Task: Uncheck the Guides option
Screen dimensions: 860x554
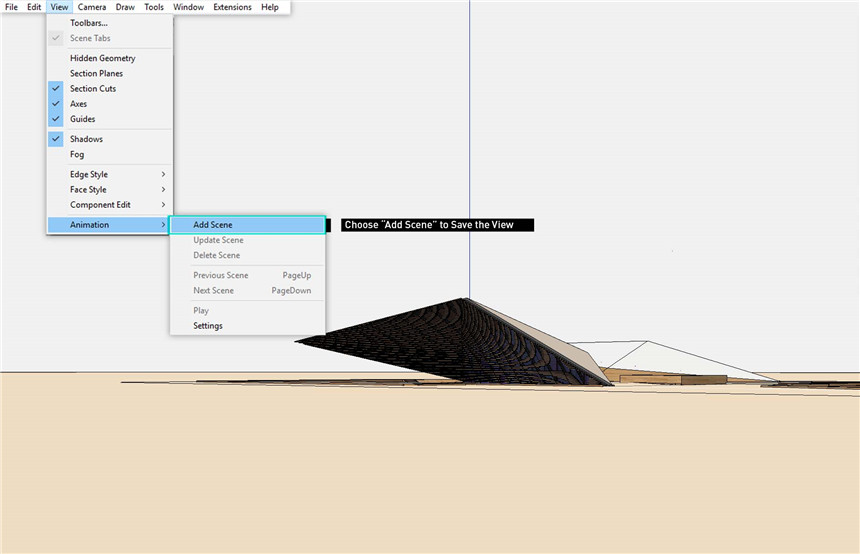Action: (82, 119)
